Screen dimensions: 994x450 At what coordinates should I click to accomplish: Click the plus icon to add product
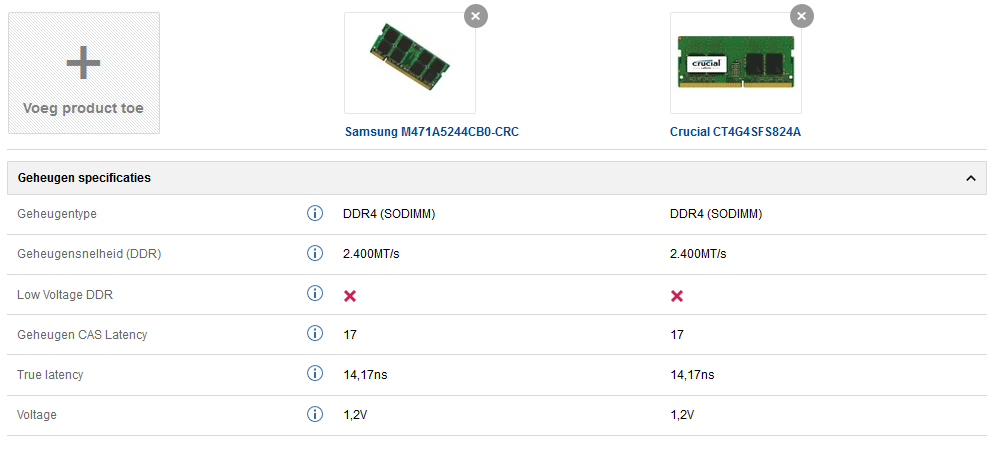84,63
